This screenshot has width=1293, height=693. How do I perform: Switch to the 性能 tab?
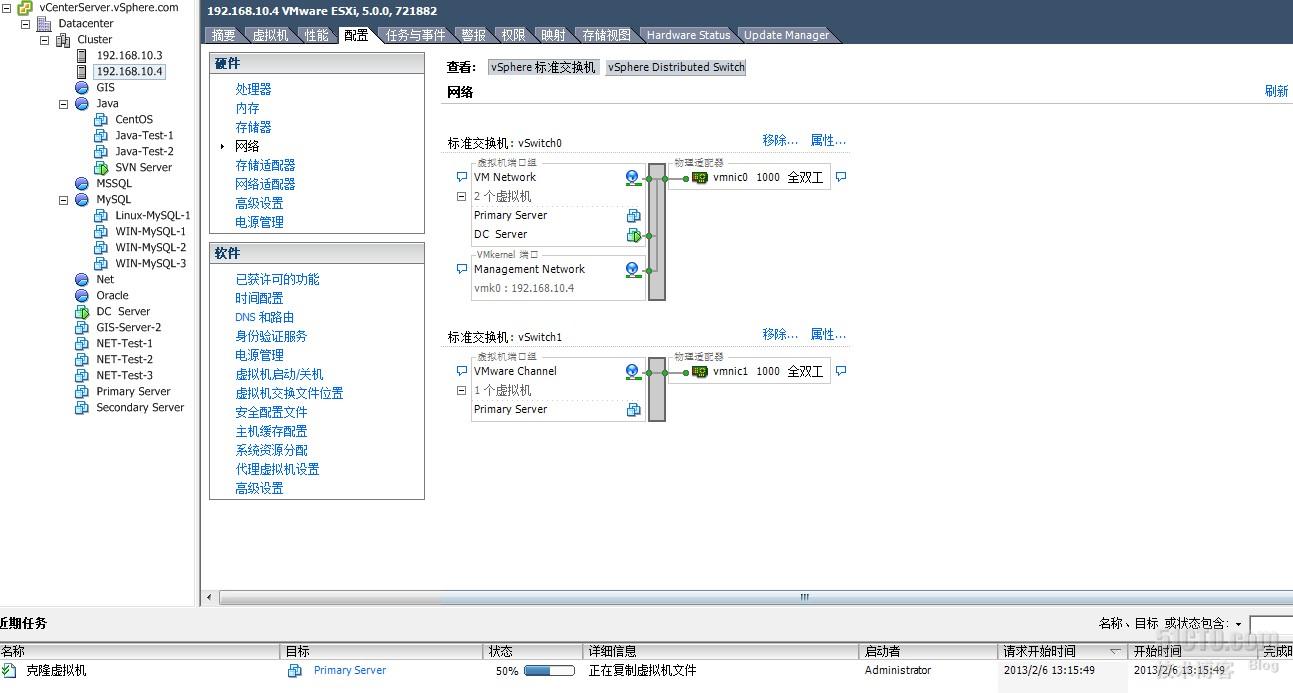(316, 35)
